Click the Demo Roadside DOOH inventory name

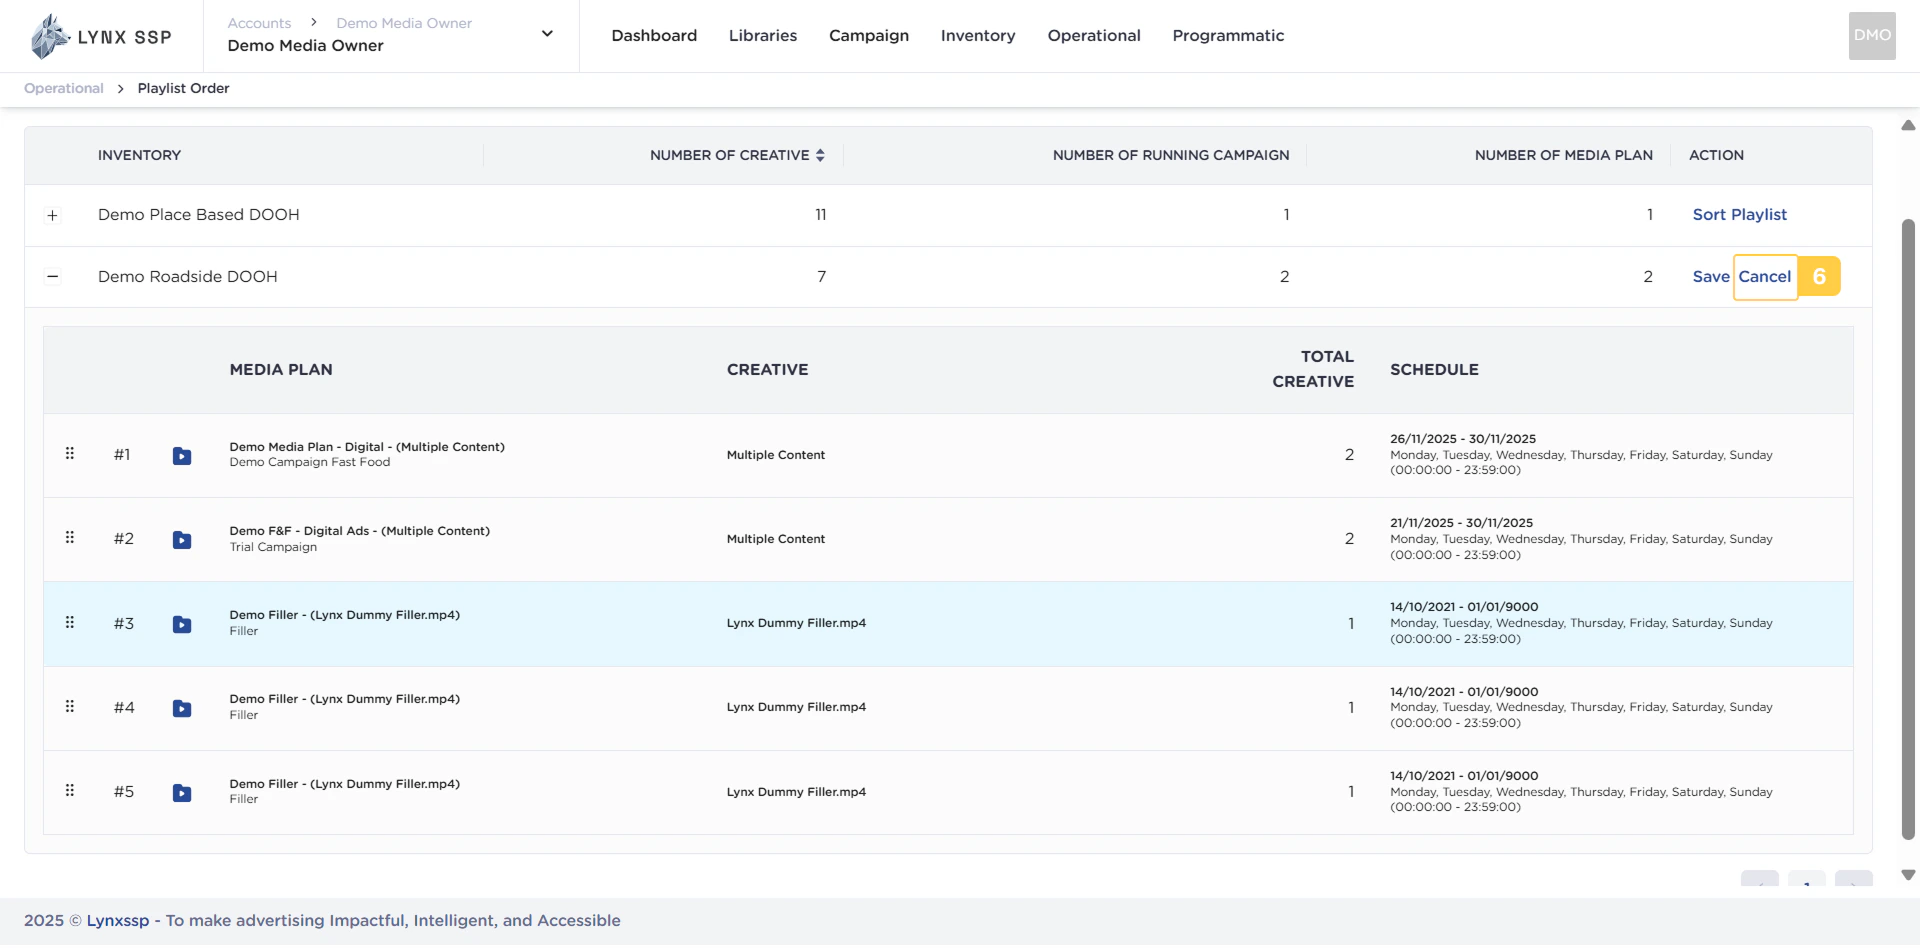(188, 277)
